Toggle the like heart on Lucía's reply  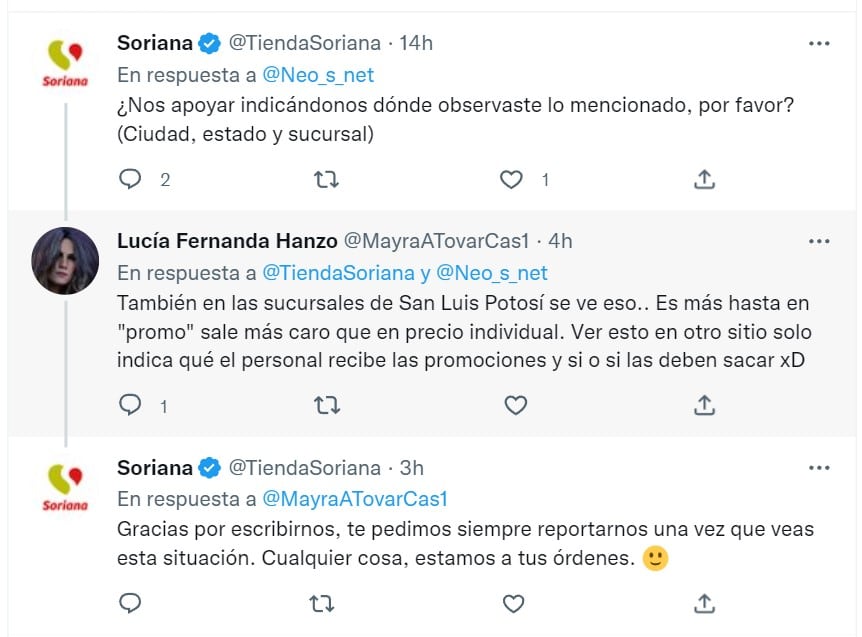514,405
